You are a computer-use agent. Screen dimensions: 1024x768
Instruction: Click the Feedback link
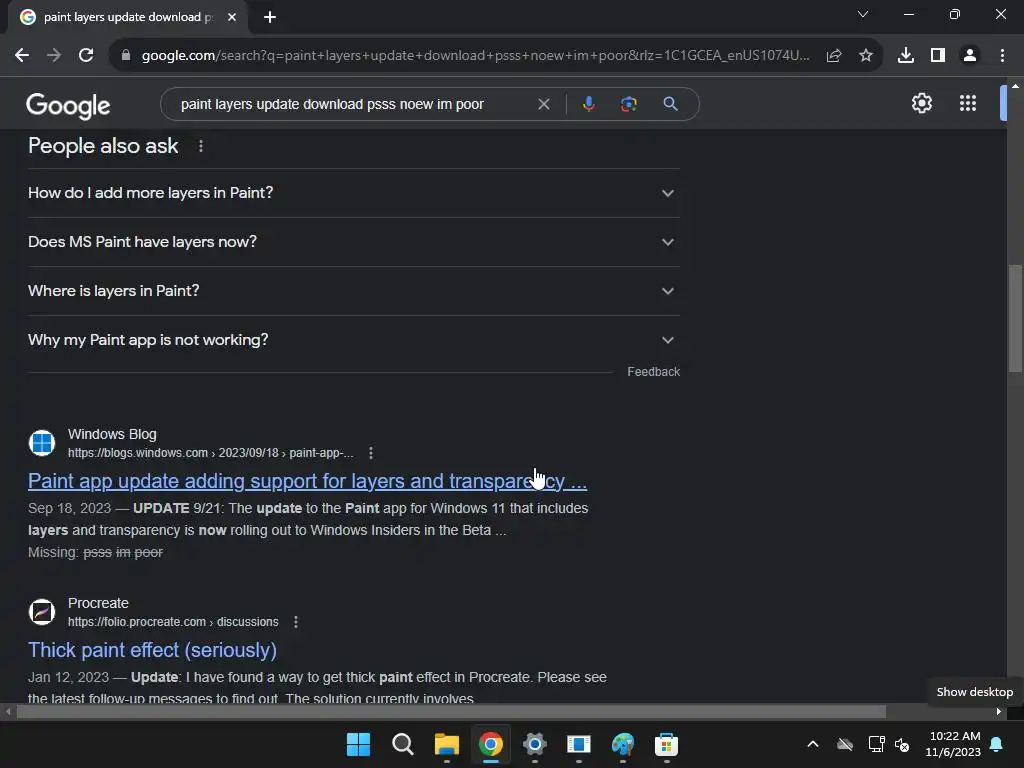653,372
